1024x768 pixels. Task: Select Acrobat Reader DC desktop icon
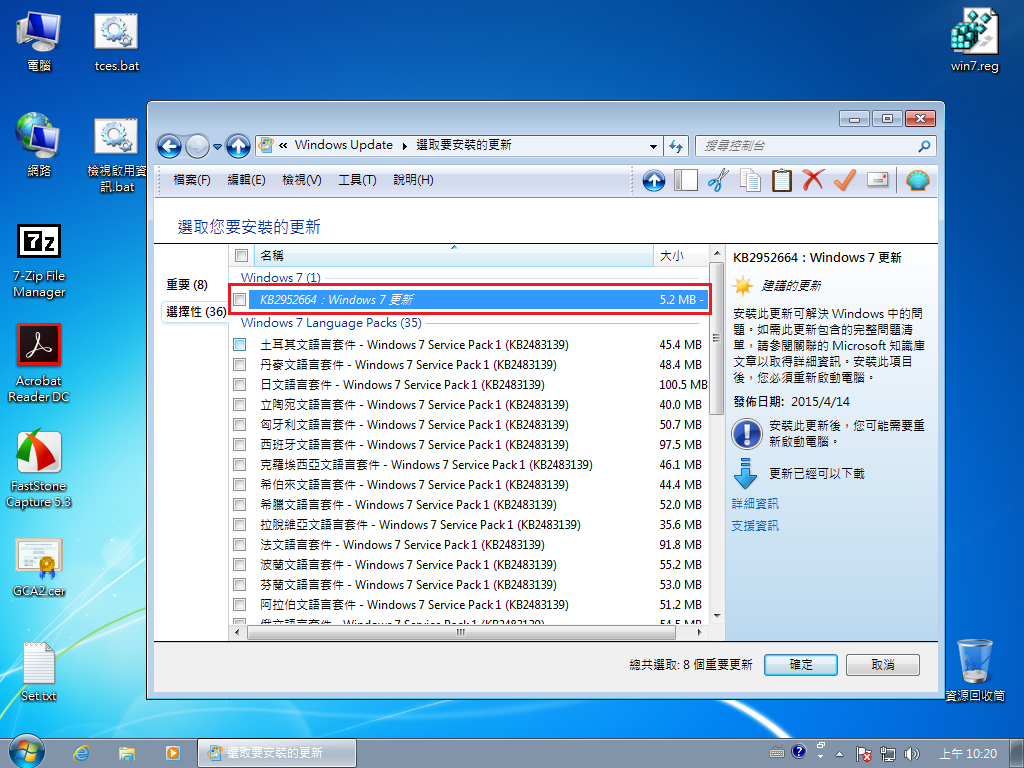pos(39,363)
